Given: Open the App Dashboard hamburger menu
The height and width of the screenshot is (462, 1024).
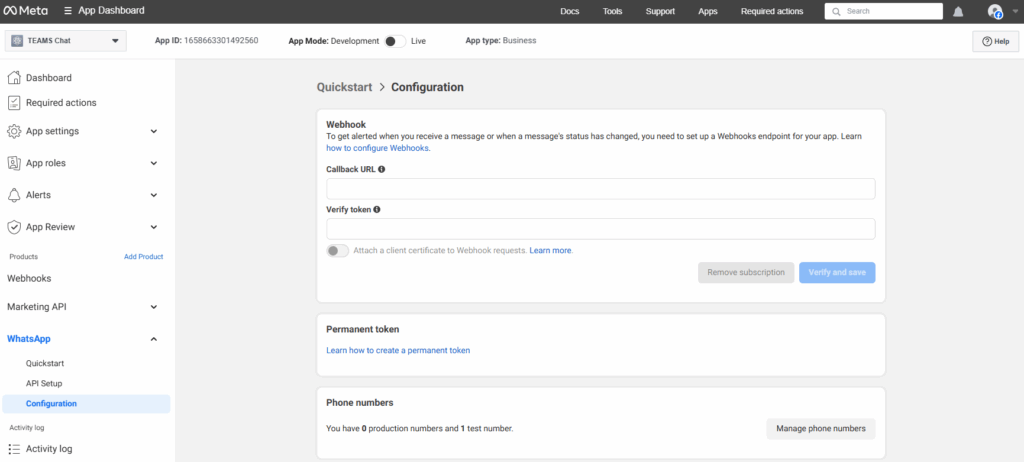Looking at the screenshot, I should tap(68, 11).
